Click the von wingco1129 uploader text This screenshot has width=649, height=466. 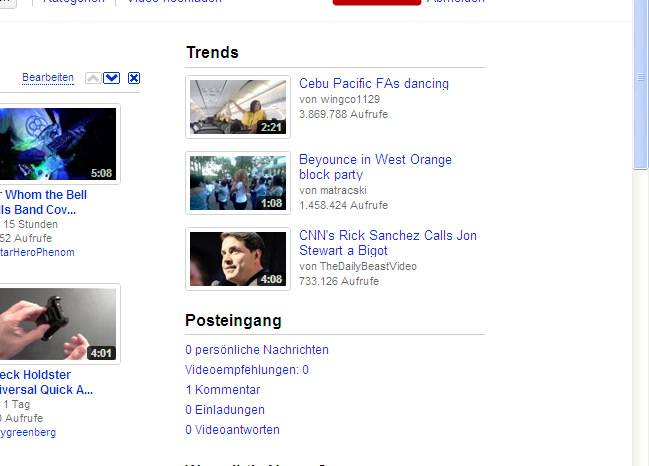339,99
